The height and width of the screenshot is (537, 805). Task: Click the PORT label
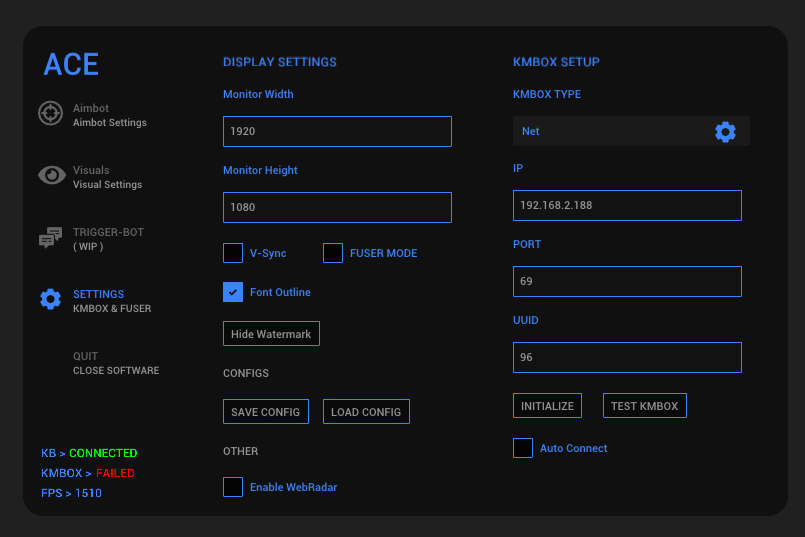(527, 244)
